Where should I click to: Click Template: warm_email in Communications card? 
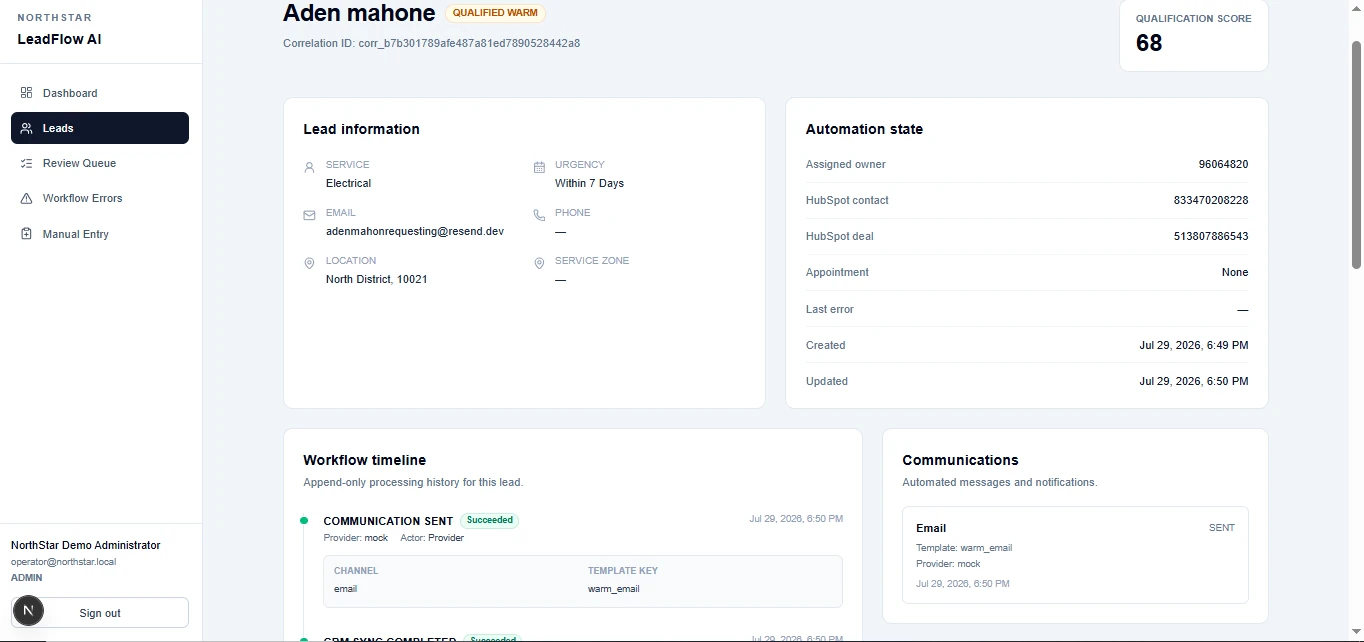(964, 548)
